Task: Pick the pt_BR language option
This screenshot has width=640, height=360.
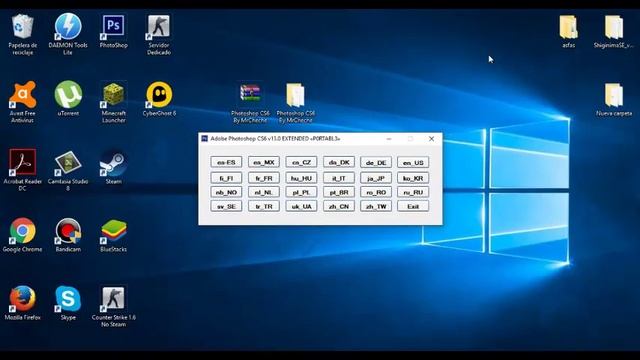Action: (x=339, y=192)
